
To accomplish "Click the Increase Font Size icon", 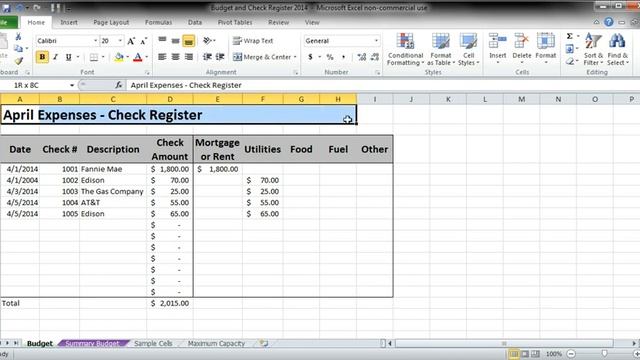I will [131, 41].
